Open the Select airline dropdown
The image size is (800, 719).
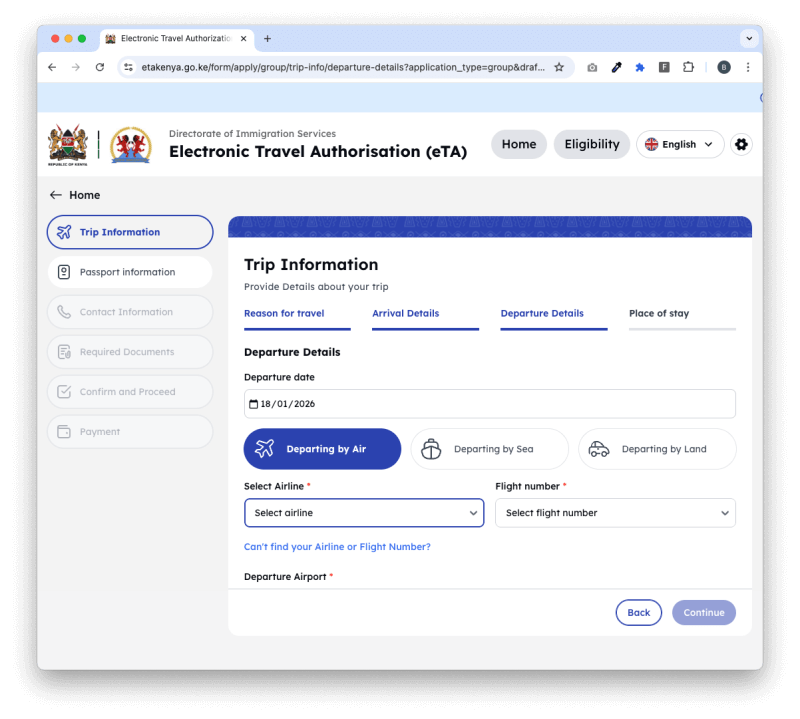364,513
